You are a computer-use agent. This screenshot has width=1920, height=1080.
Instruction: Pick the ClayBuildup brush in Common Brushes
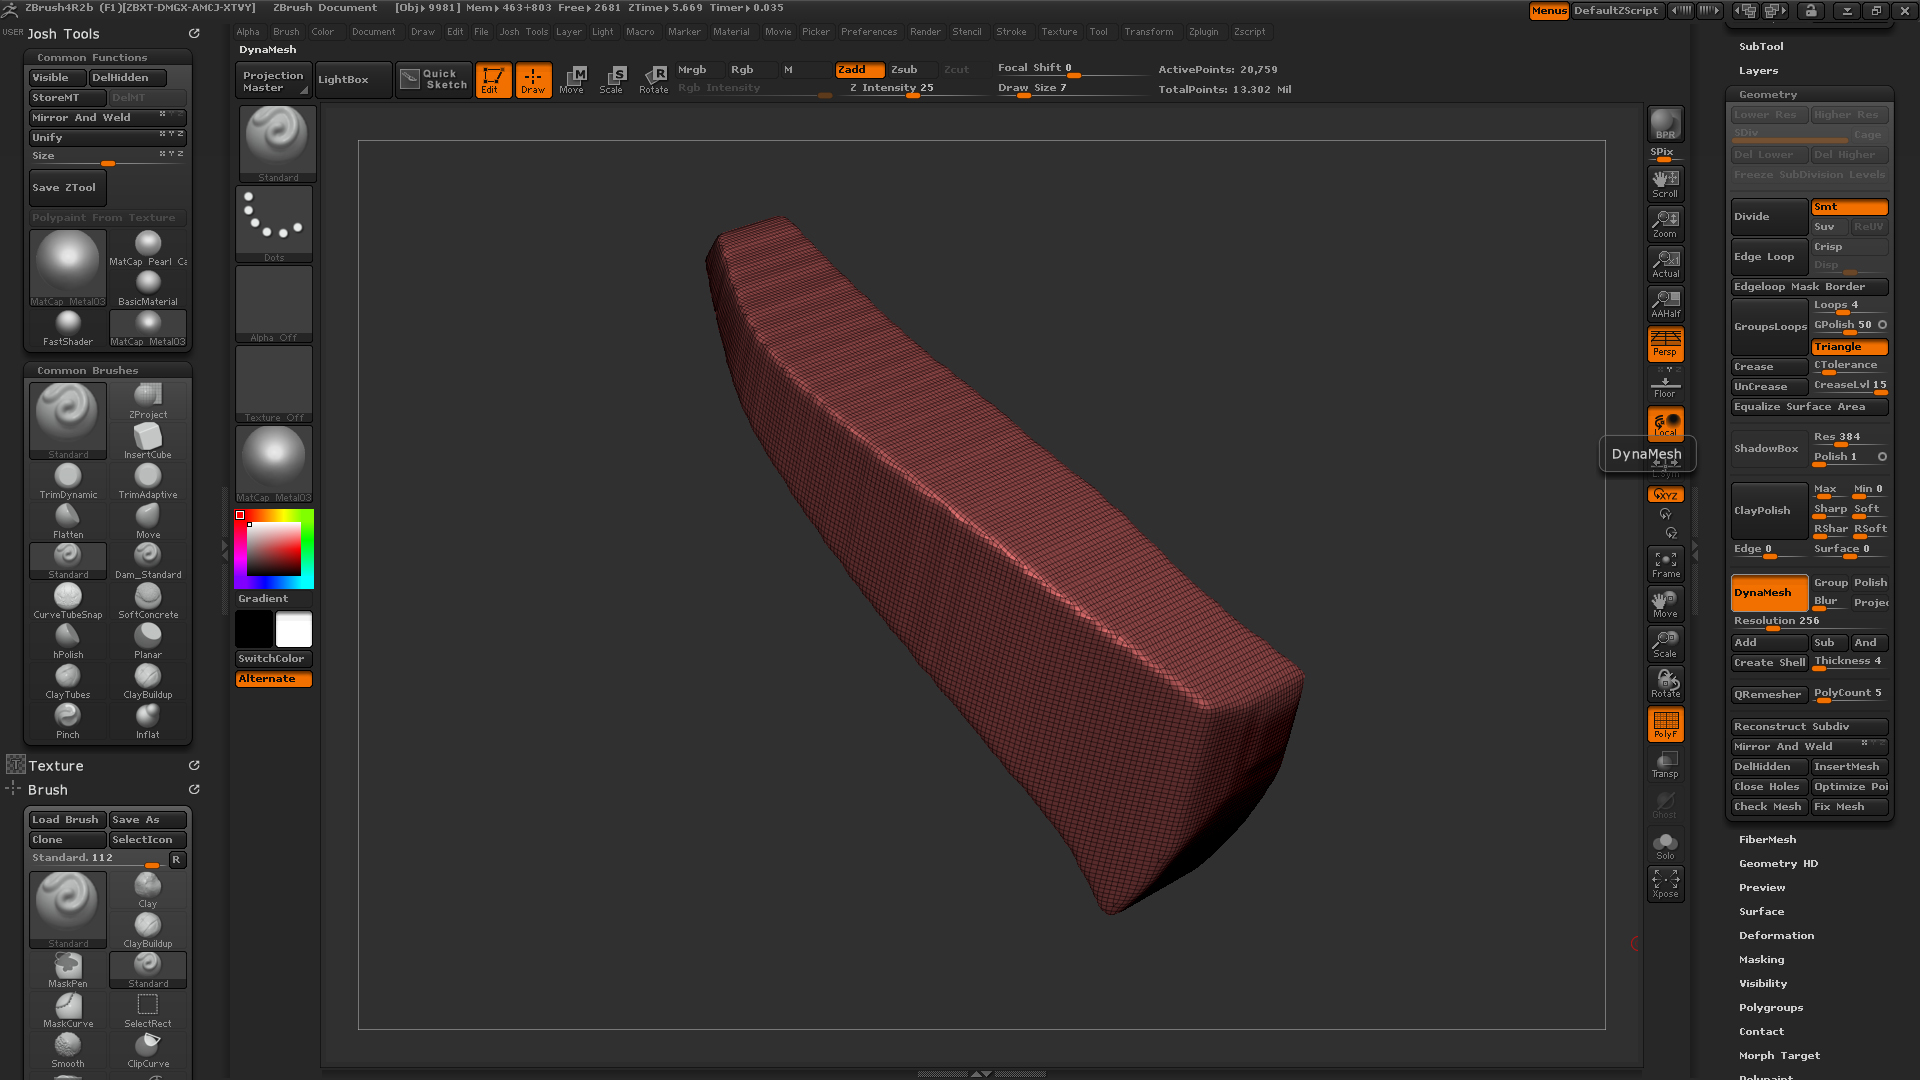148,681
